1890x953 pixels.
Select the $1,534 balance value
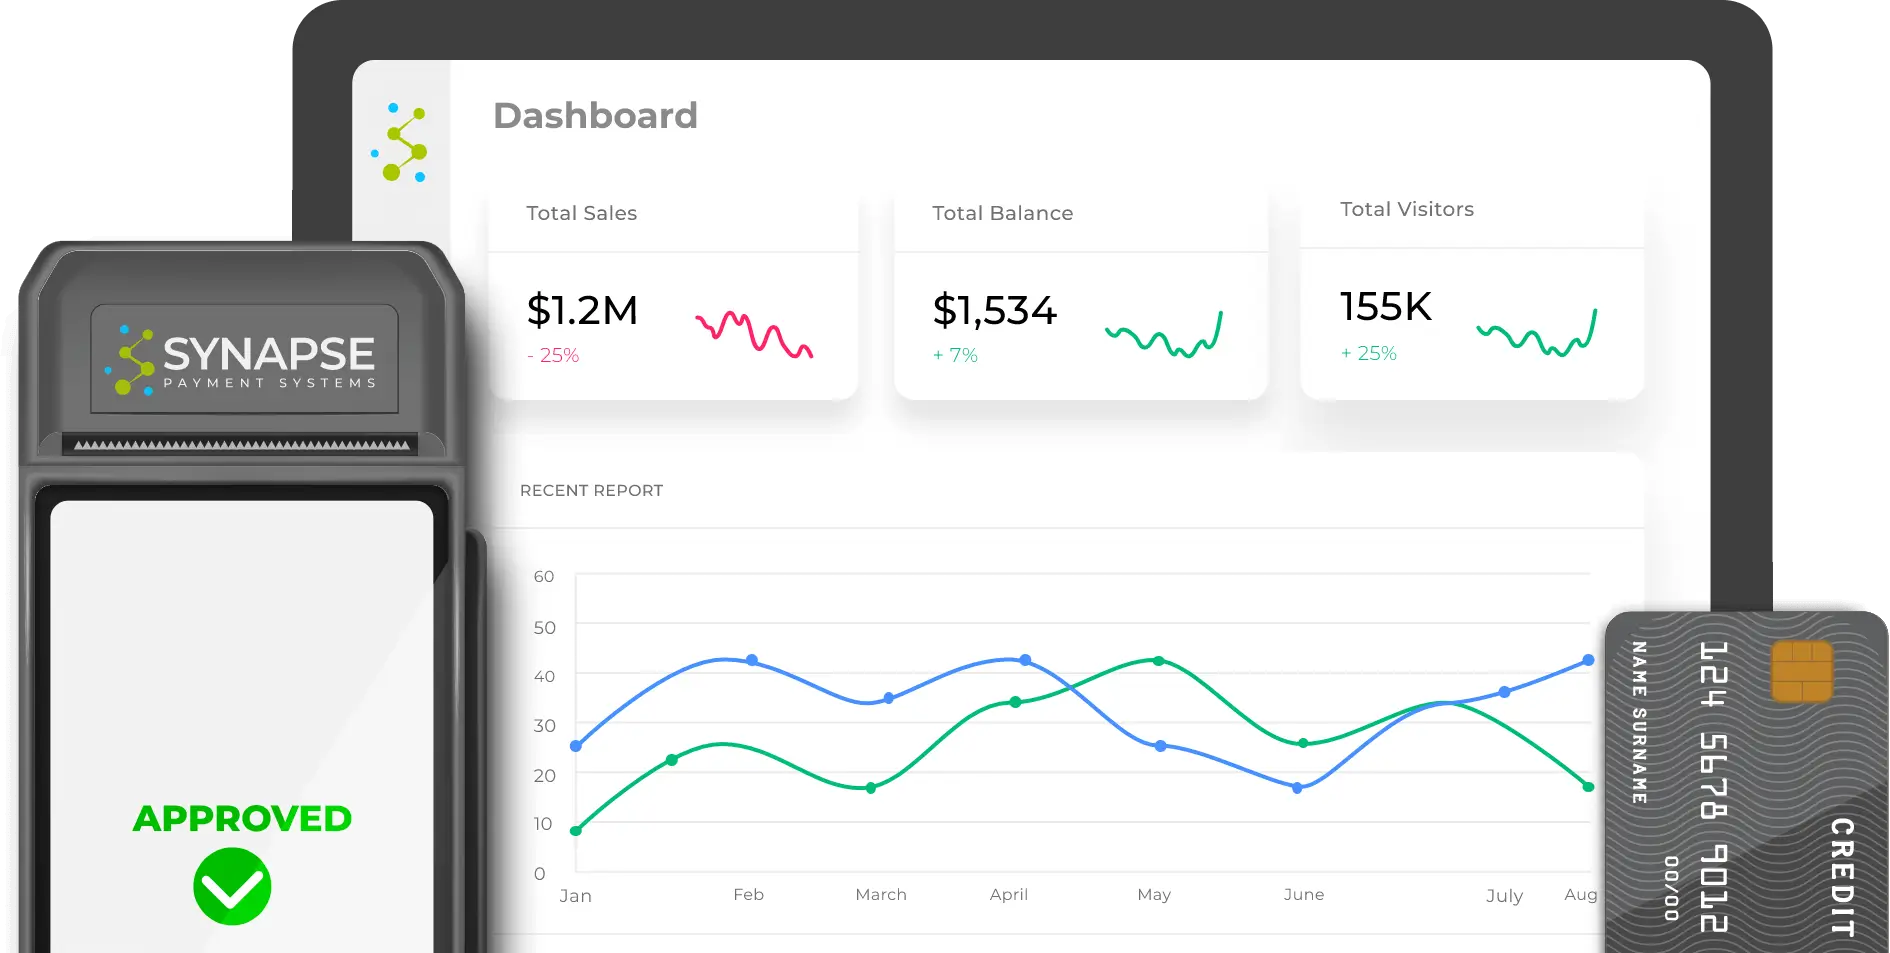994,310
